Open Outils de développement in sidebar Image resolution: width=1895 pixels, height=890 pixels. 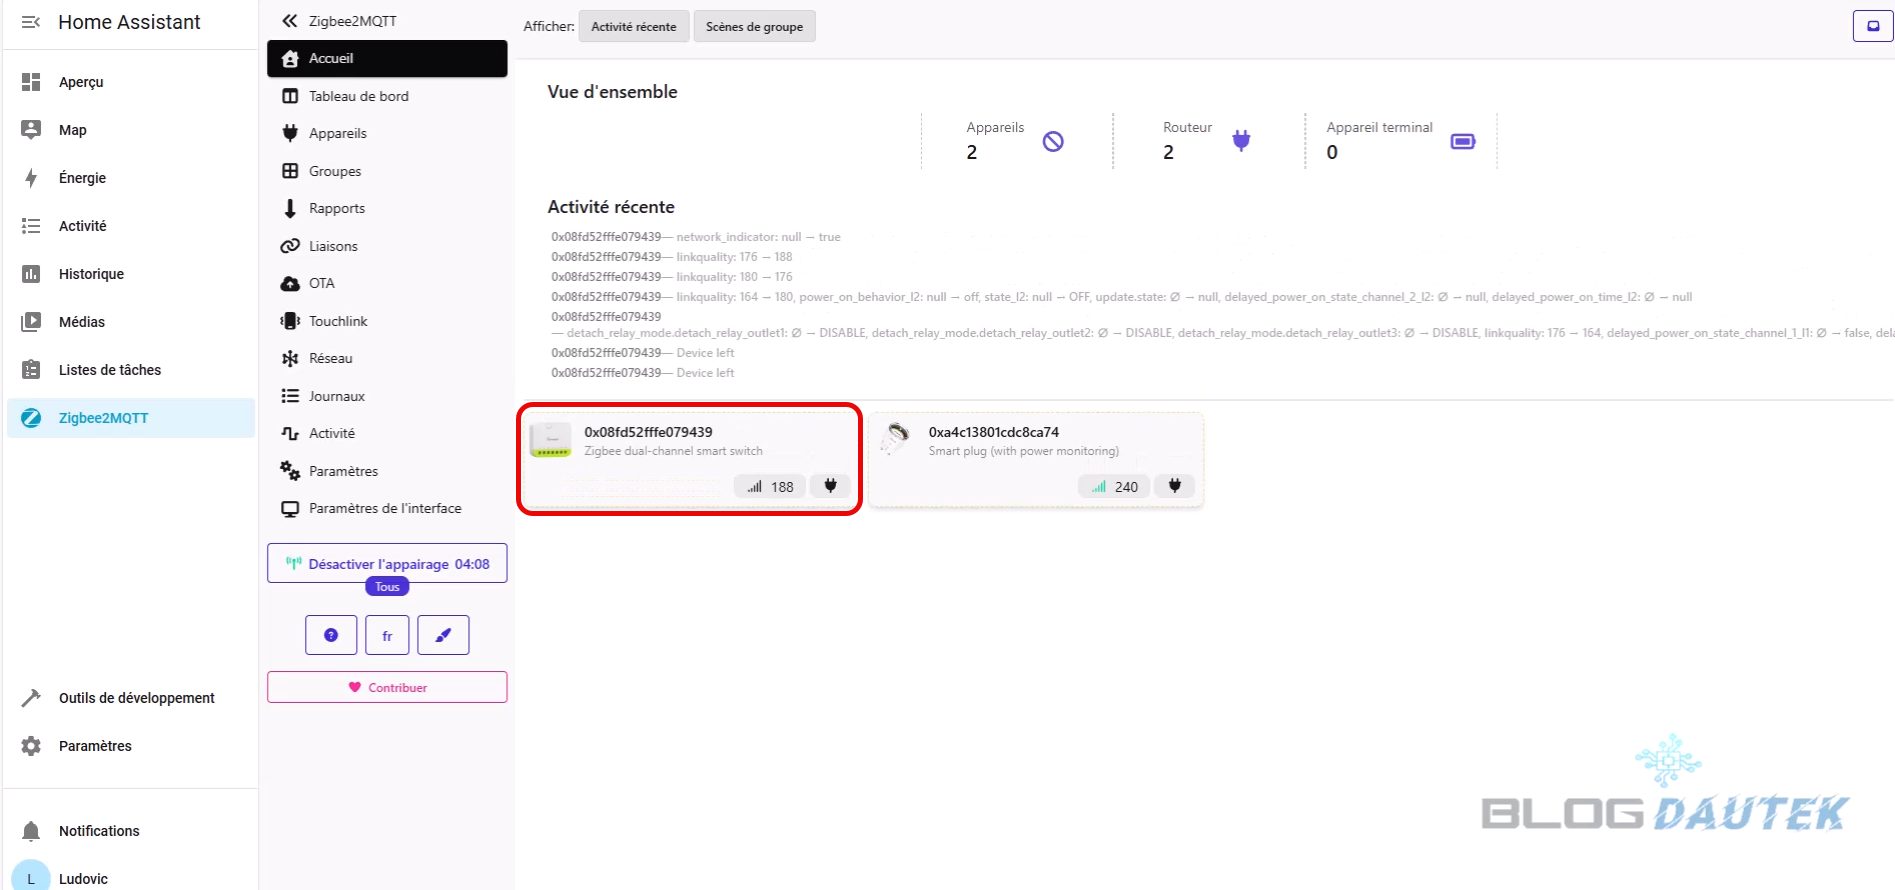136,698
